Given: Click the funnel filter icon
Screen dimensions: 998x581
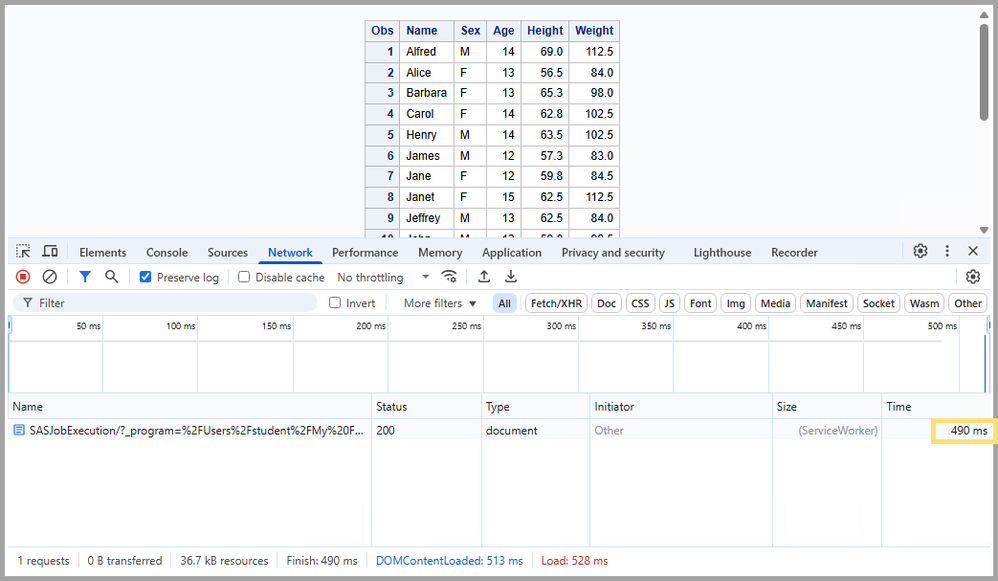Looking at the screenshot, I should click(85, 277).
